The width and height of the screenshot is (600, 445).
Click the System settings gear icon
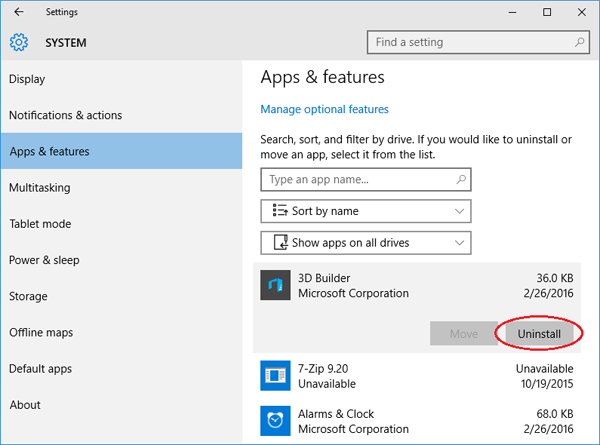18,43
